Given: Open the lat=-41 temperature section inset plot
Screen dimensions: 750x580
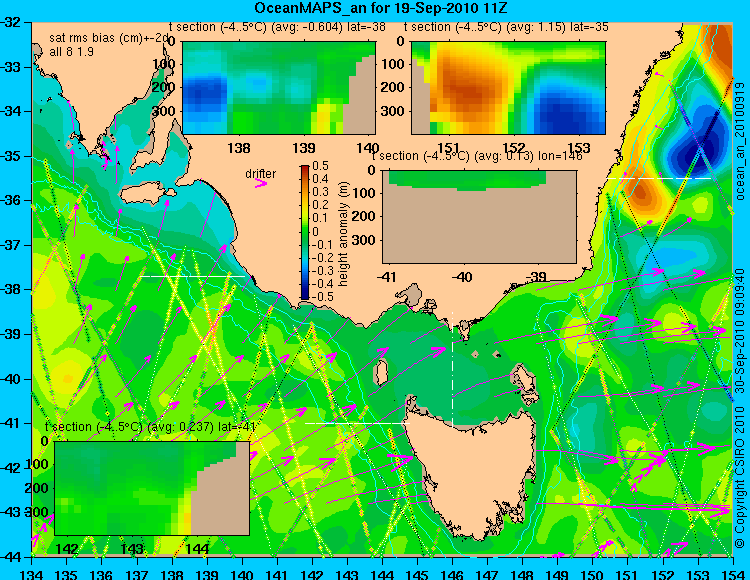Looking at the screenshot, I should click(x=152, y=488).
